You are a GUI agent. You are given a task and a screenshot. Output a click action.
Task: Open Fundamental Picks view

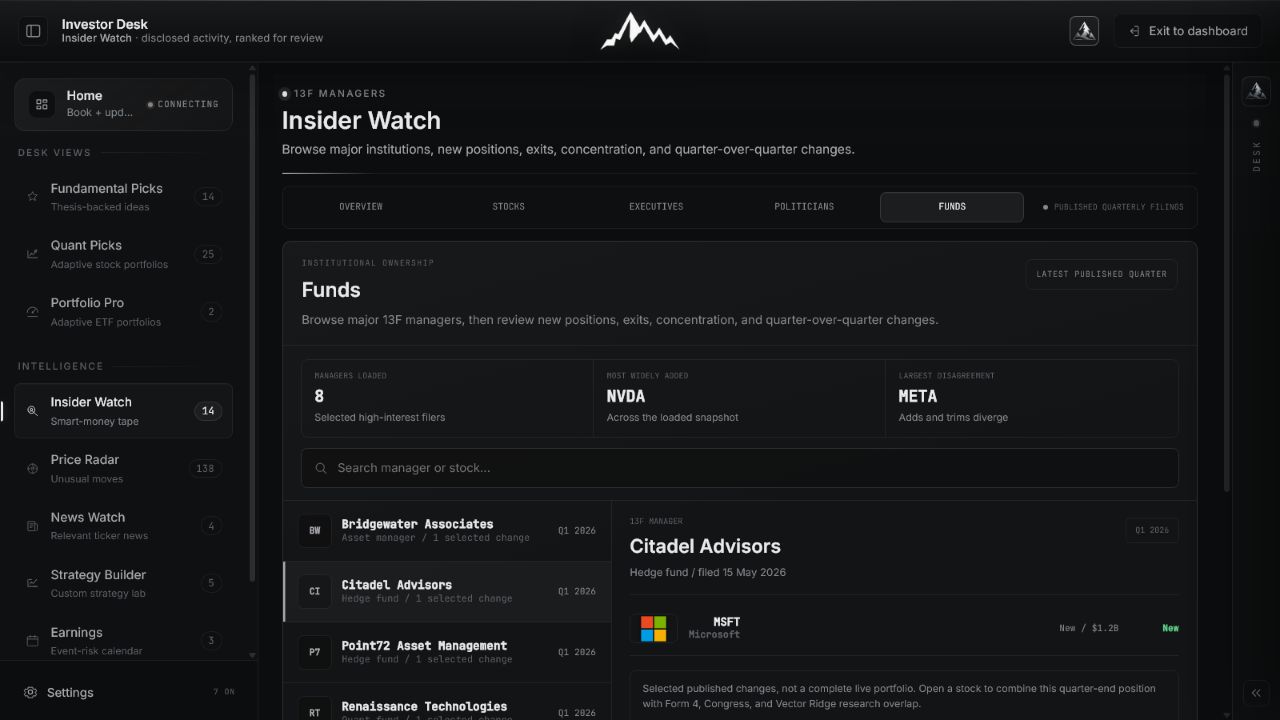tap(123, 197)
